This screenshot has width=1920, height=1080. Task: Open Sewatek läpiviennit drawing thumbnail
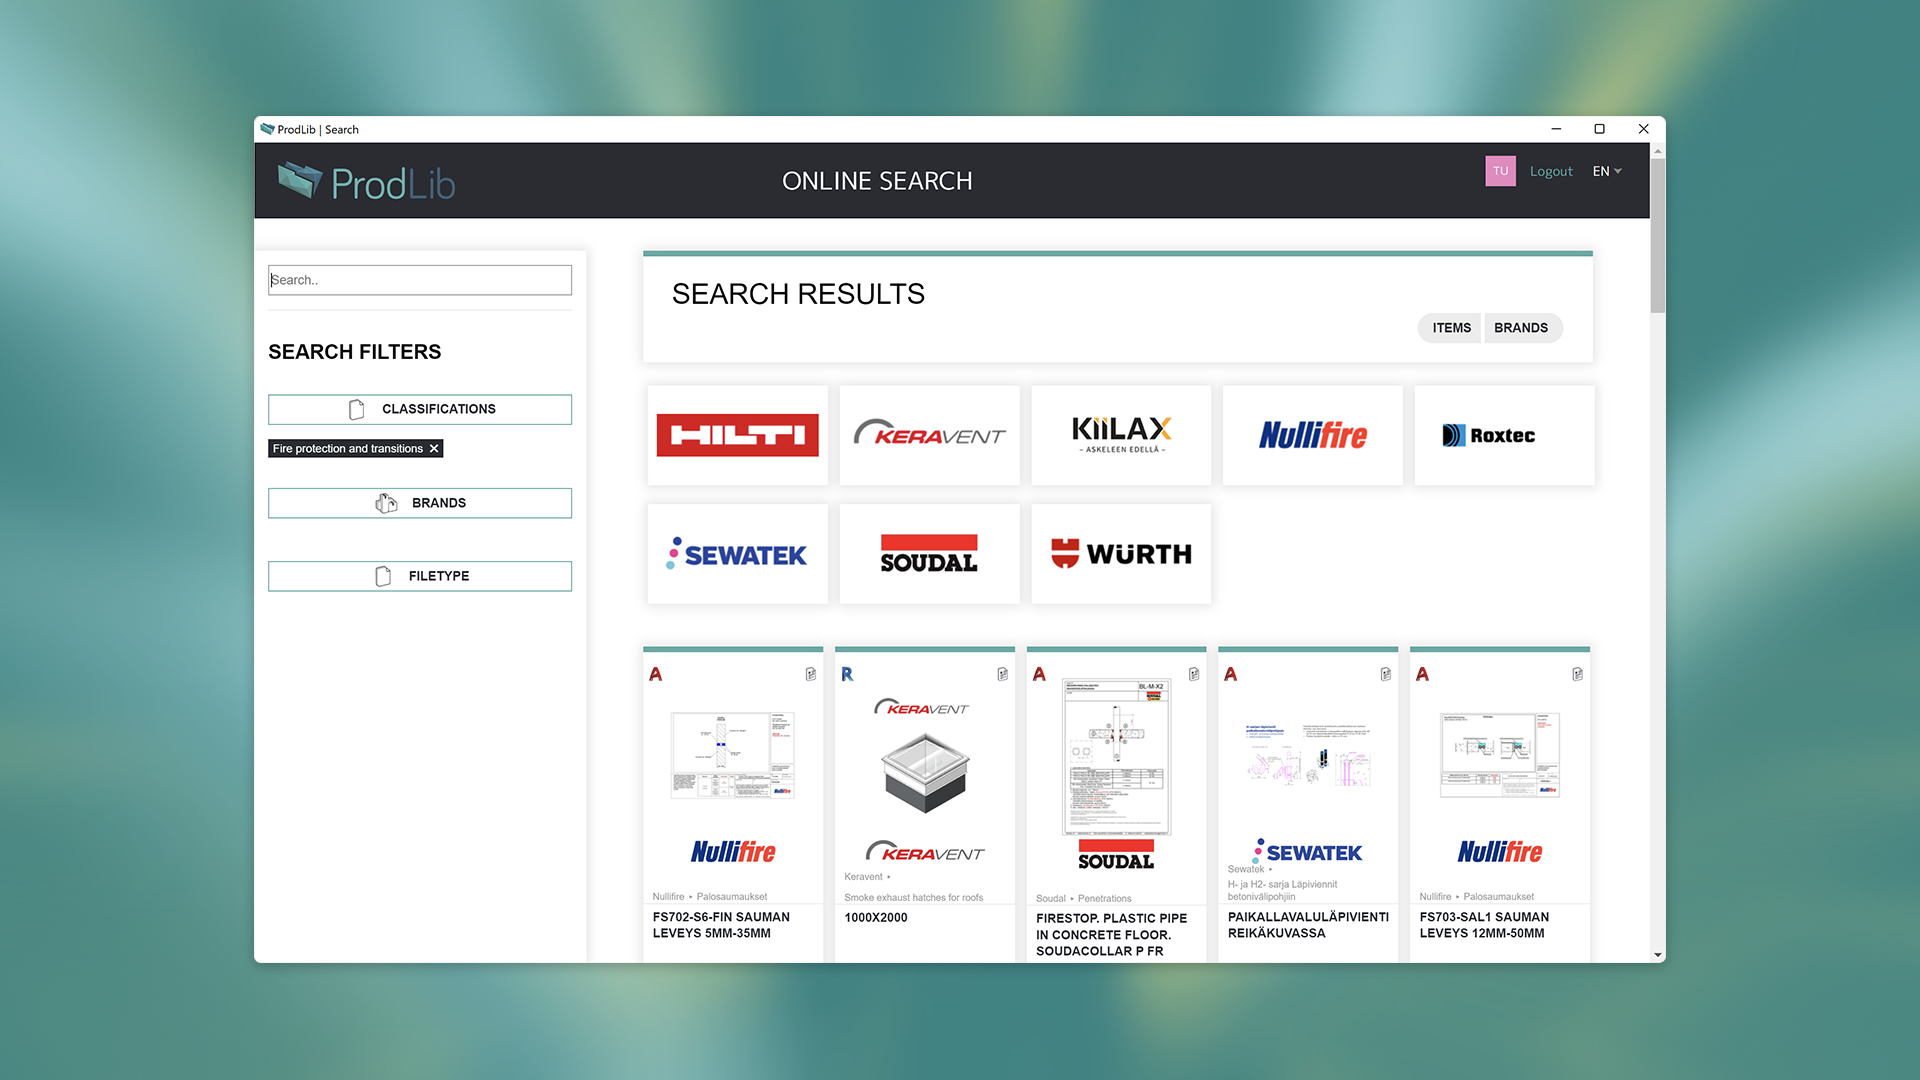pos(1308,755)
